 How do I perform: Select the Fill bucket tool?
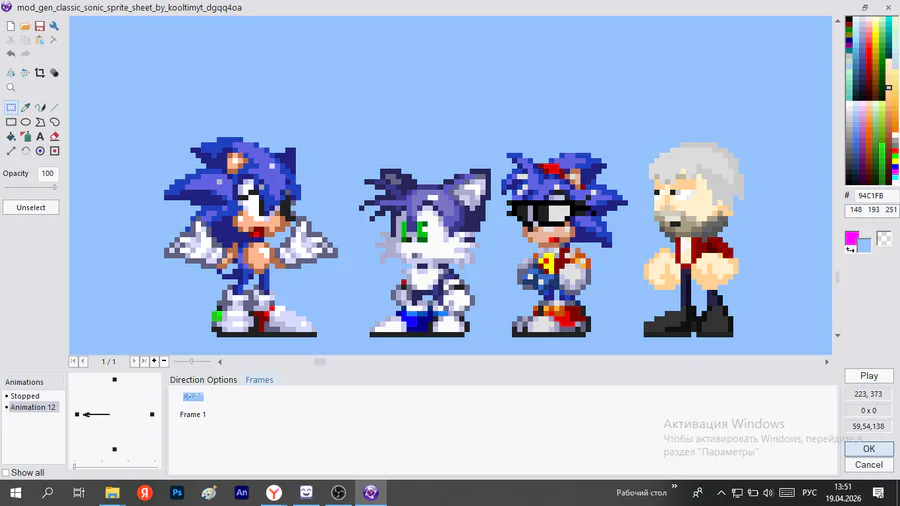click(11, 137)
